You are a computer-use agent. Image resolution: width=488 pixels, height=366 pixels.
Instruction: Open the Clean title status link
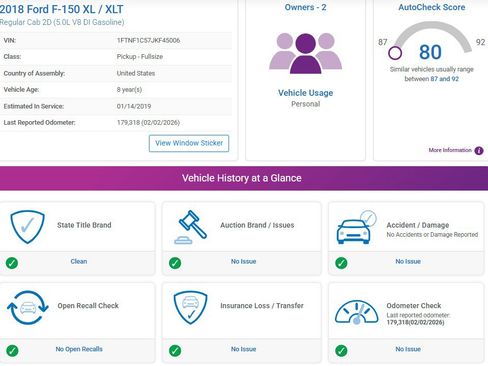click(79, 262)
